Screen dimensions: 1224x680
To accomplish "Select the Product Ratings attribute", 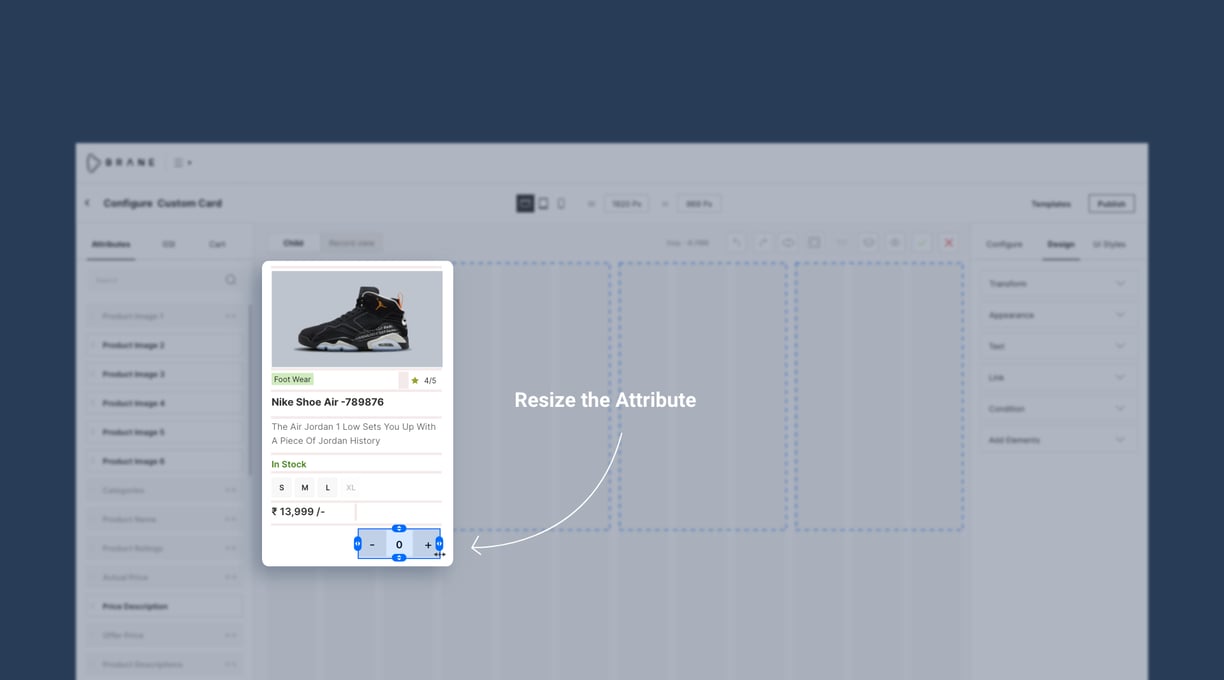I will tap(164, 548).
